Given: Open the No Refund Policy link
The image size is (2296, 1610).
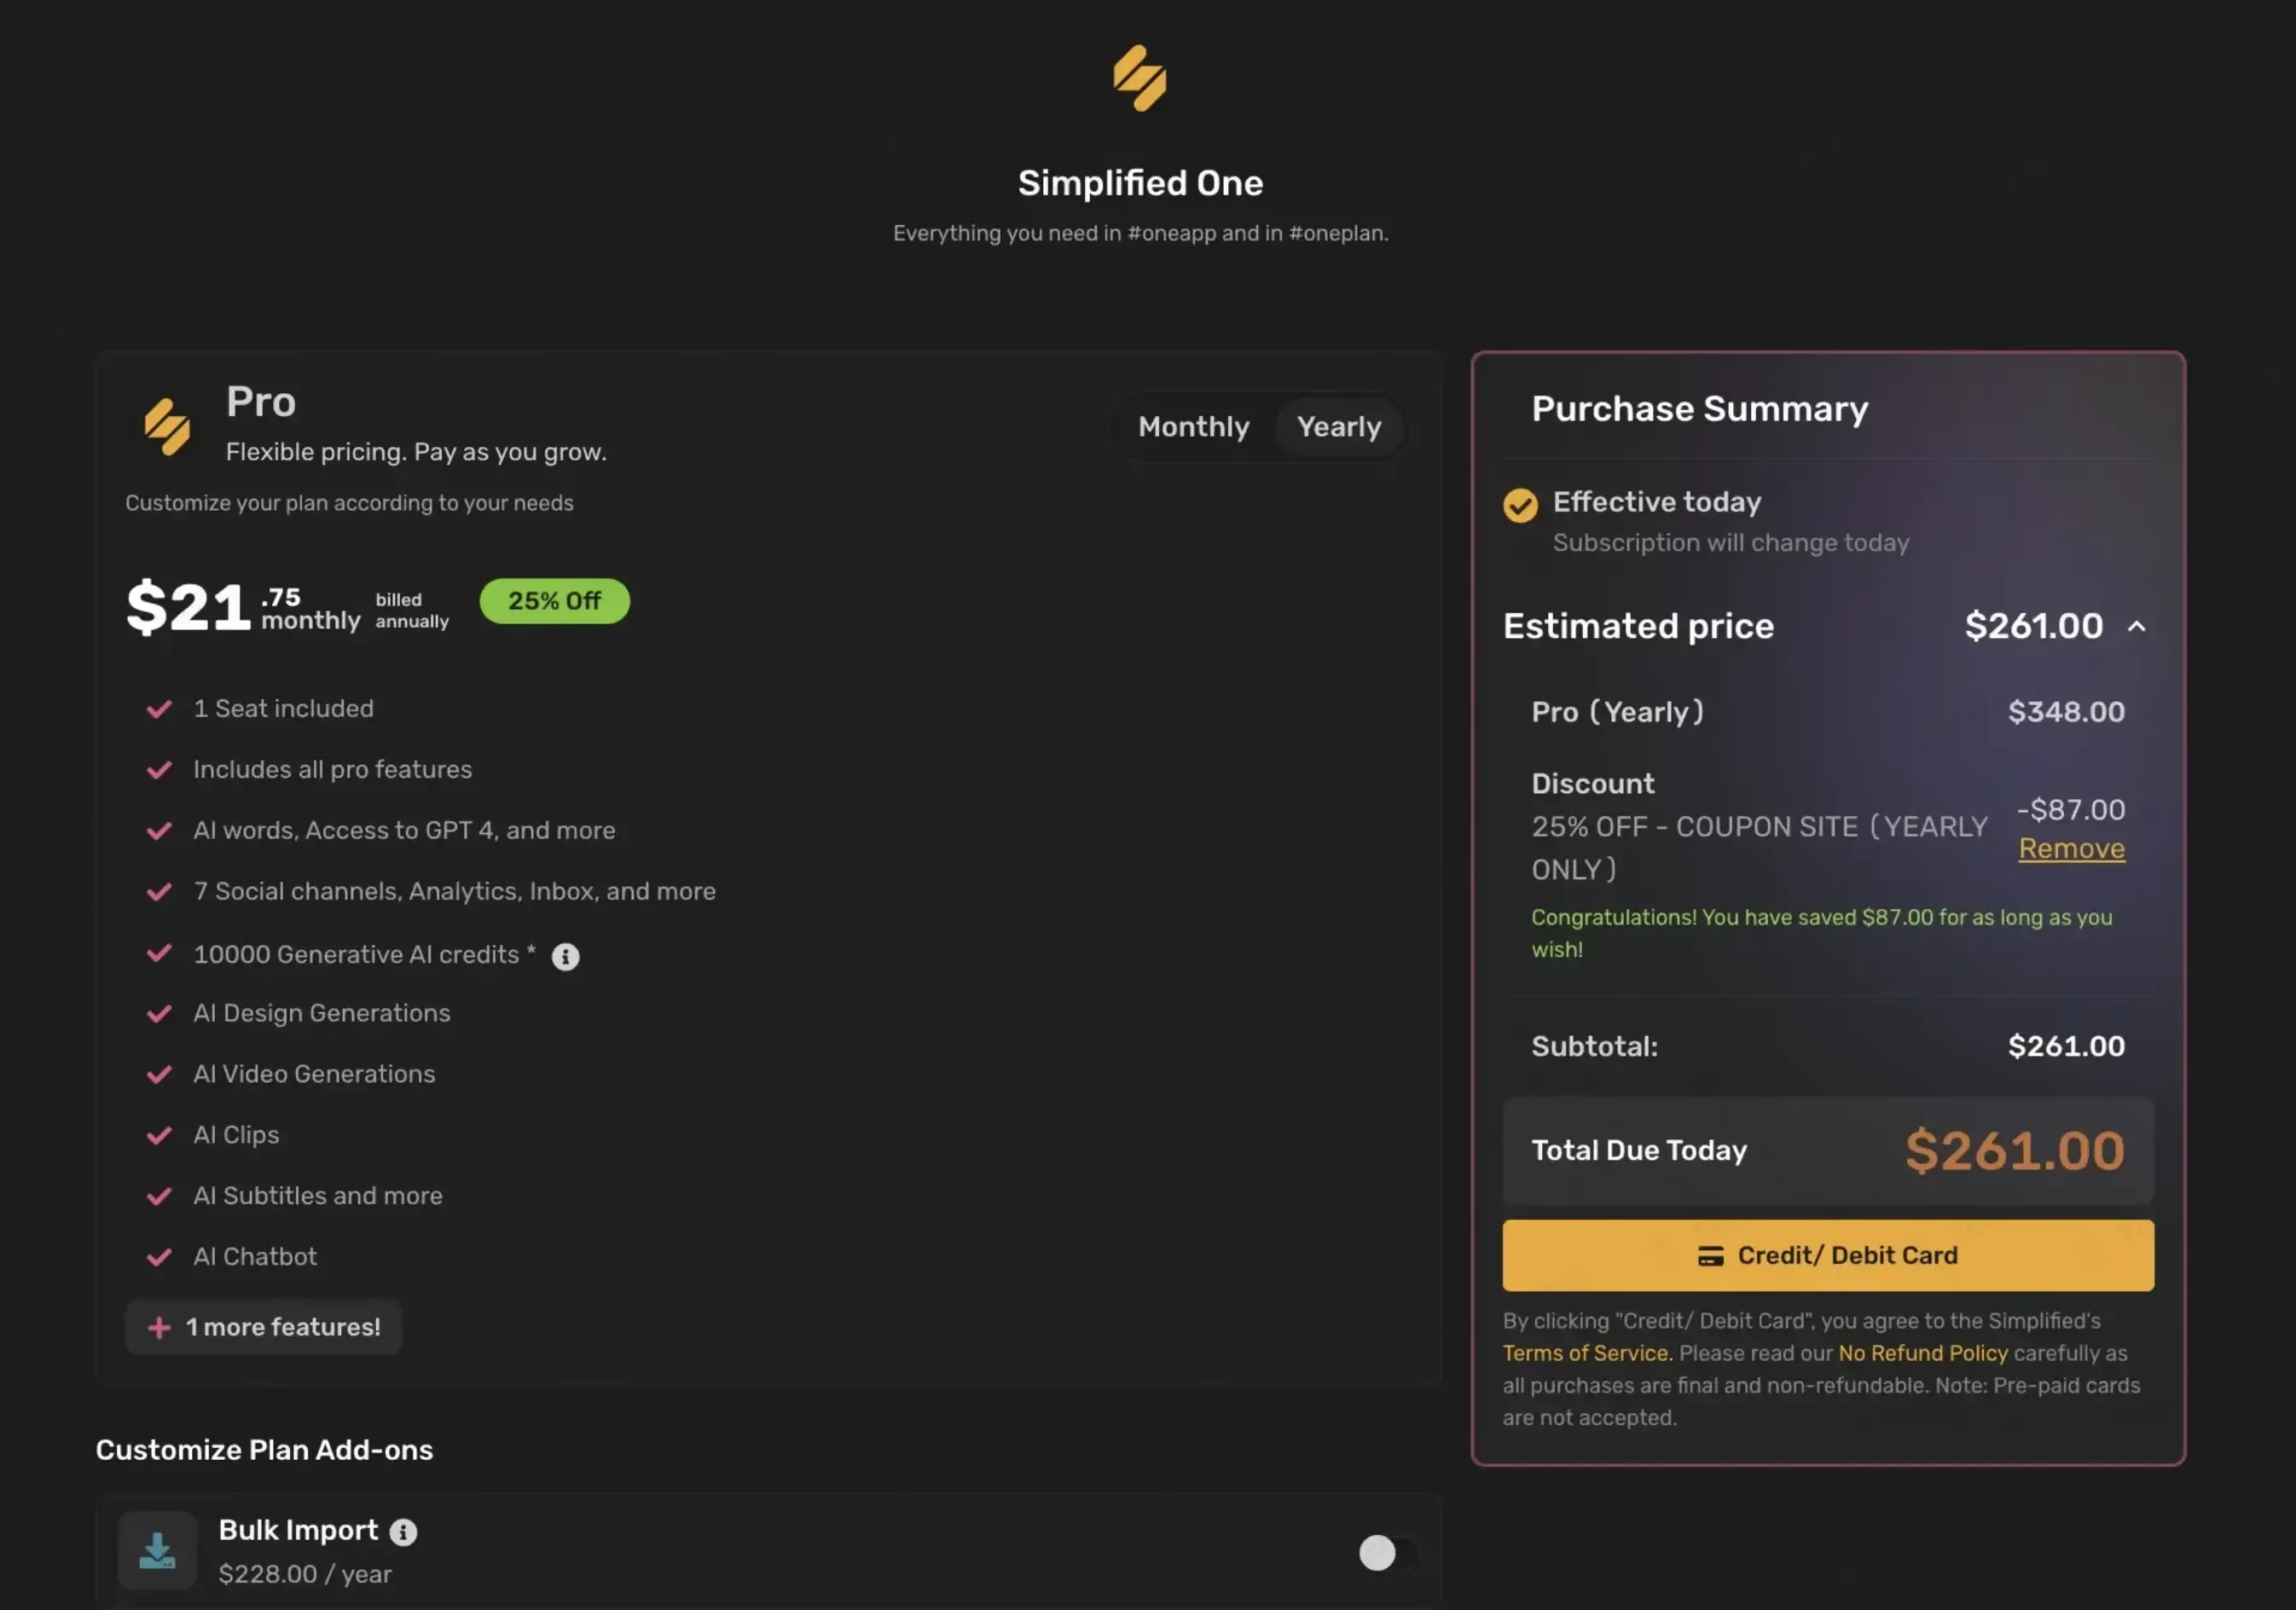Looking at the screenshot, I should click(1923, 1353).
